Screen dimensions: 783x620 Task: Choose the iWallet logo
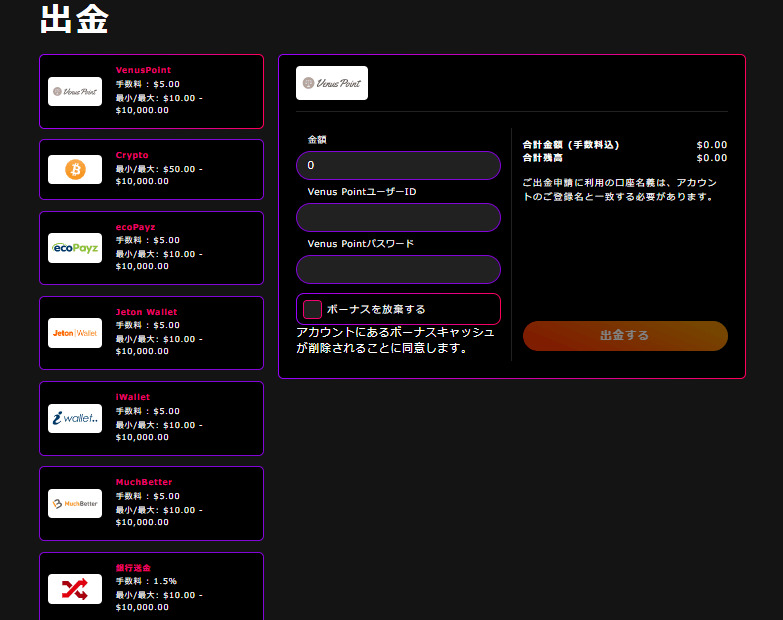pos(75,418)
